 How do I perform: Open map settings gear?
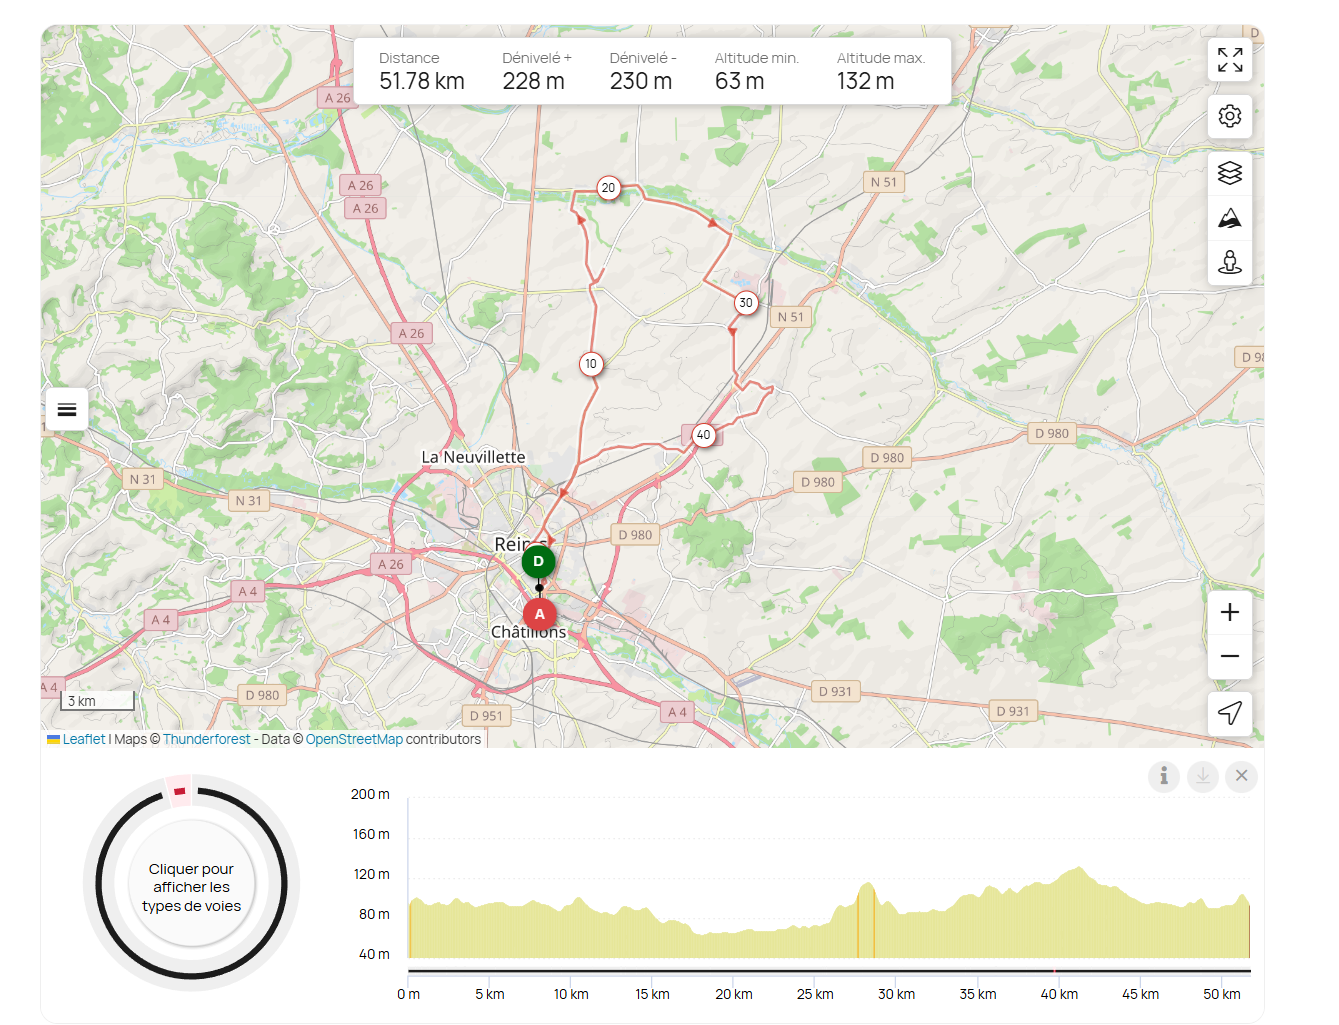pos(1229,116)
